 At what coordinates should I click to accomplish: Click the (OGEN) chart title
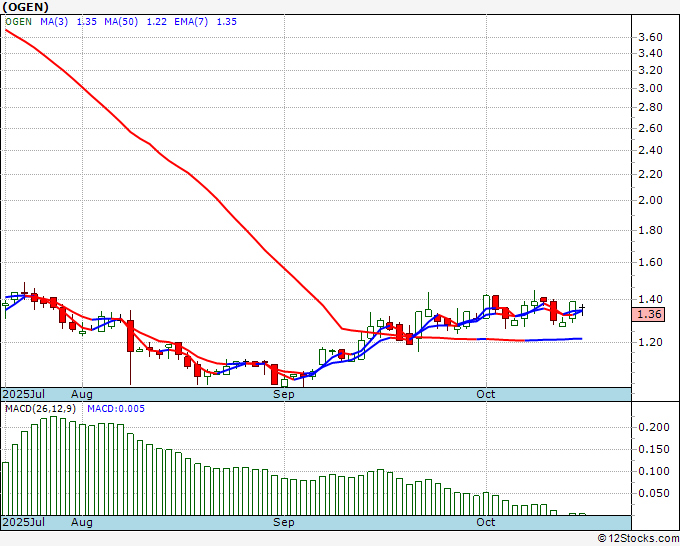(26, 7)
